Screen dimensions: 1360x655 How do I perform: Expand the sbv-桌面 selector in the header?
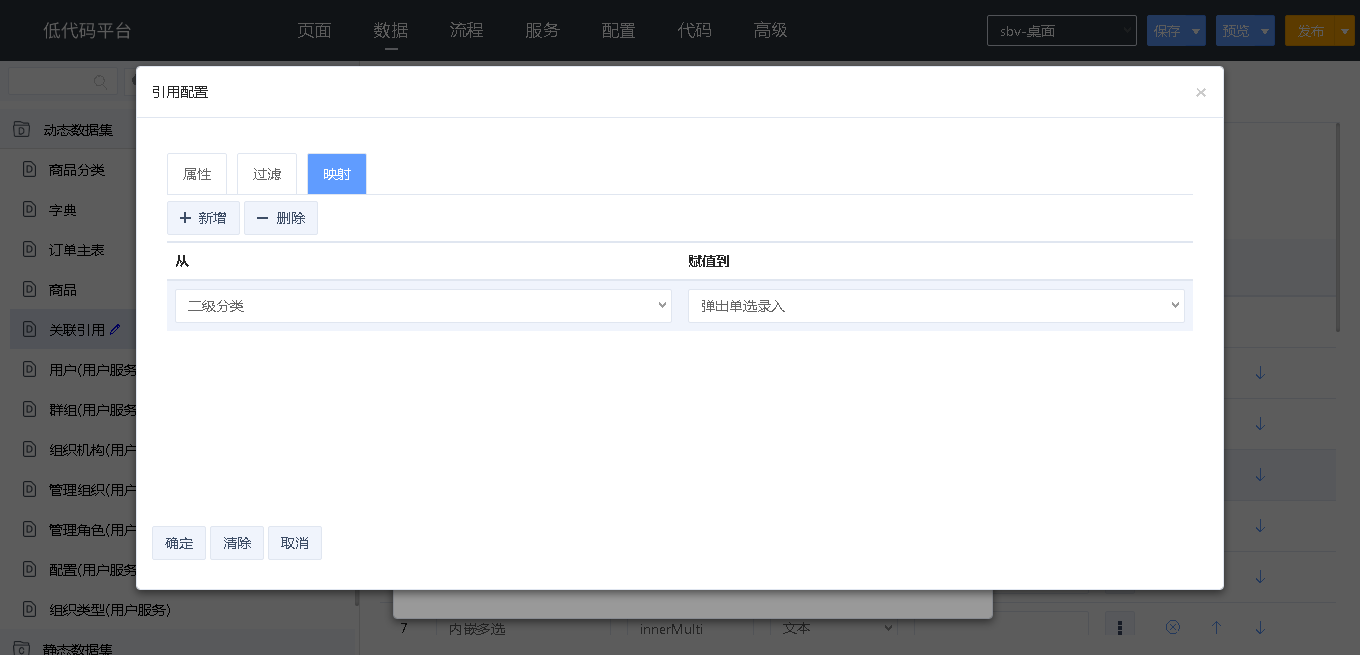point(1061,31)
